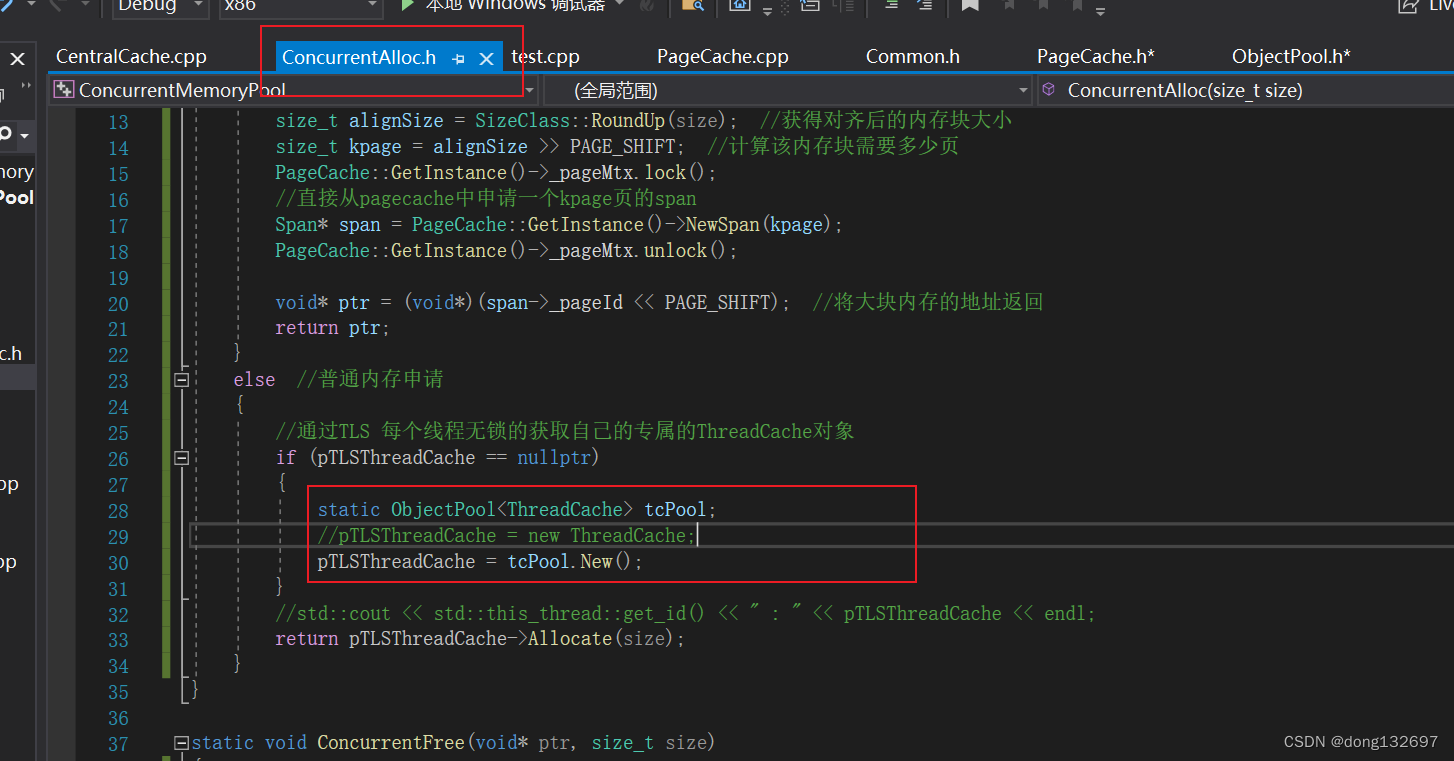Click the //普通内存申请 comment

pyautogui.click(x=370, y=380)
